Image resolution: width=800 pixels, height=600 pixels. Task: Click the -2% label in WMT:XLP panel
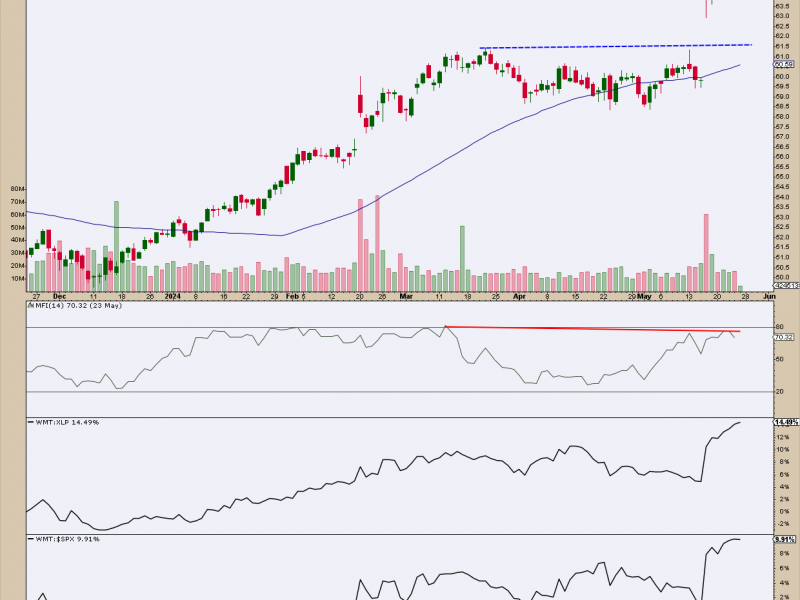point(783,524)
